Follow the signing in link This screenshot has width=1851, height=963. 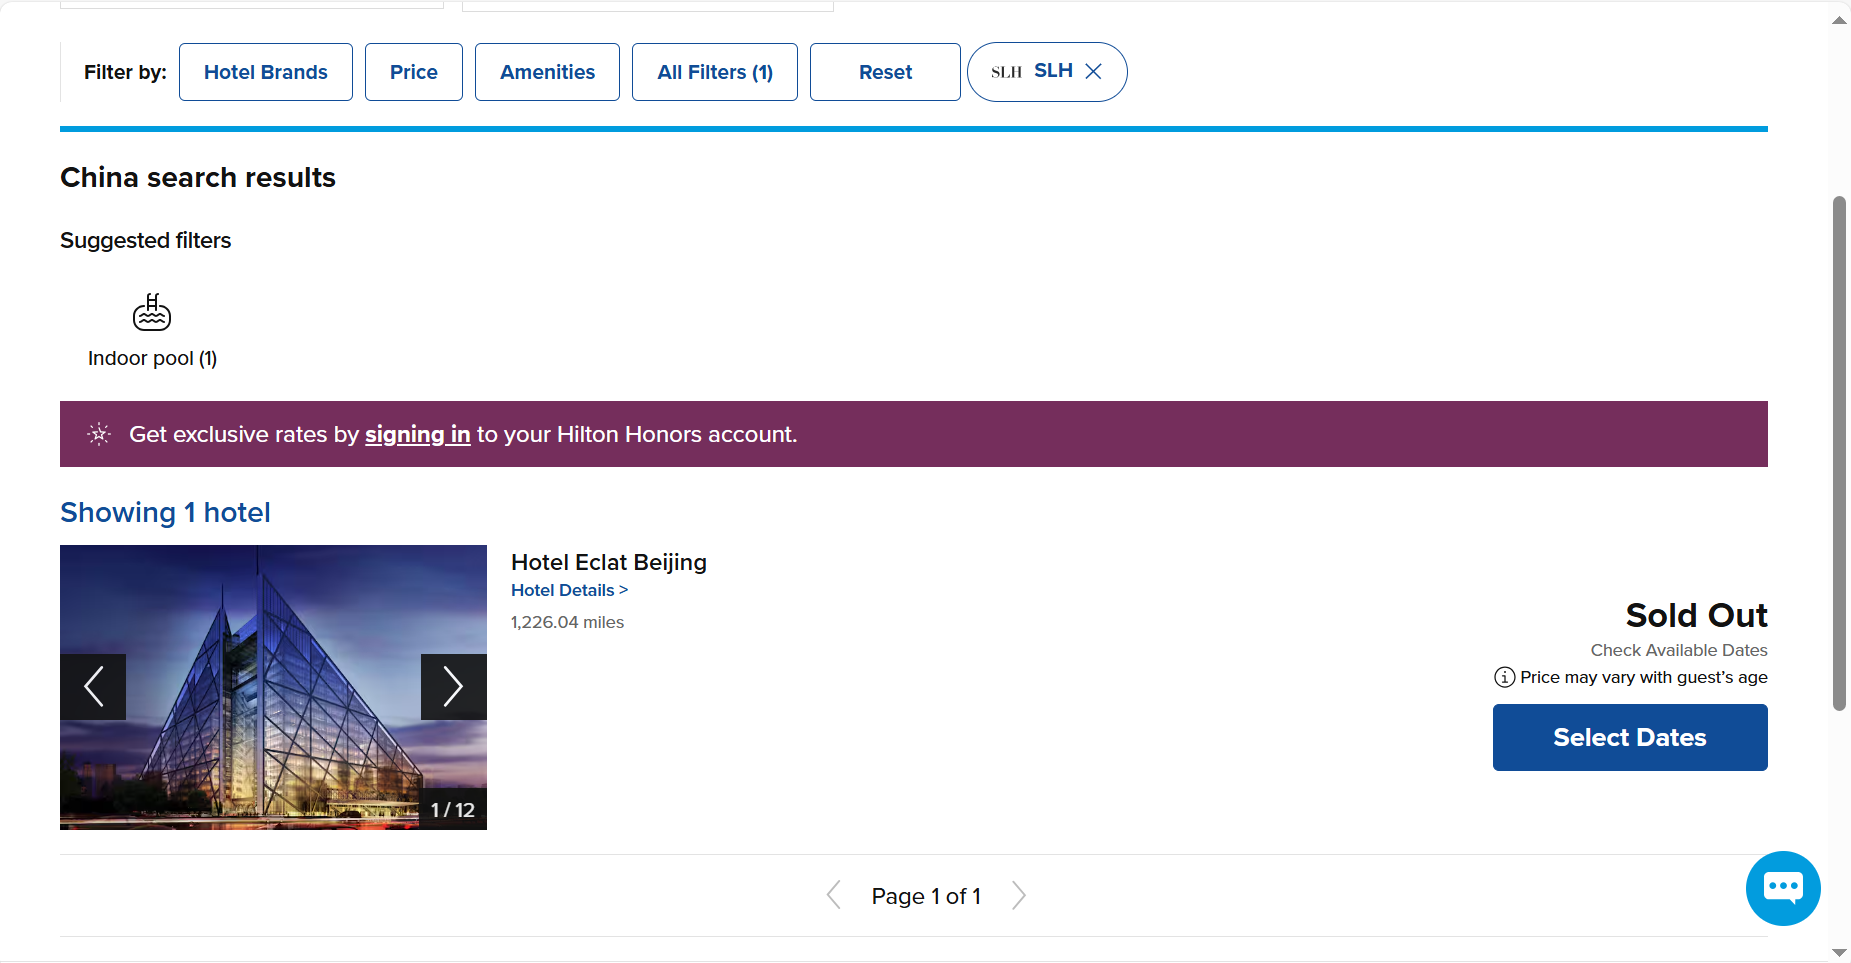[417, 434]
